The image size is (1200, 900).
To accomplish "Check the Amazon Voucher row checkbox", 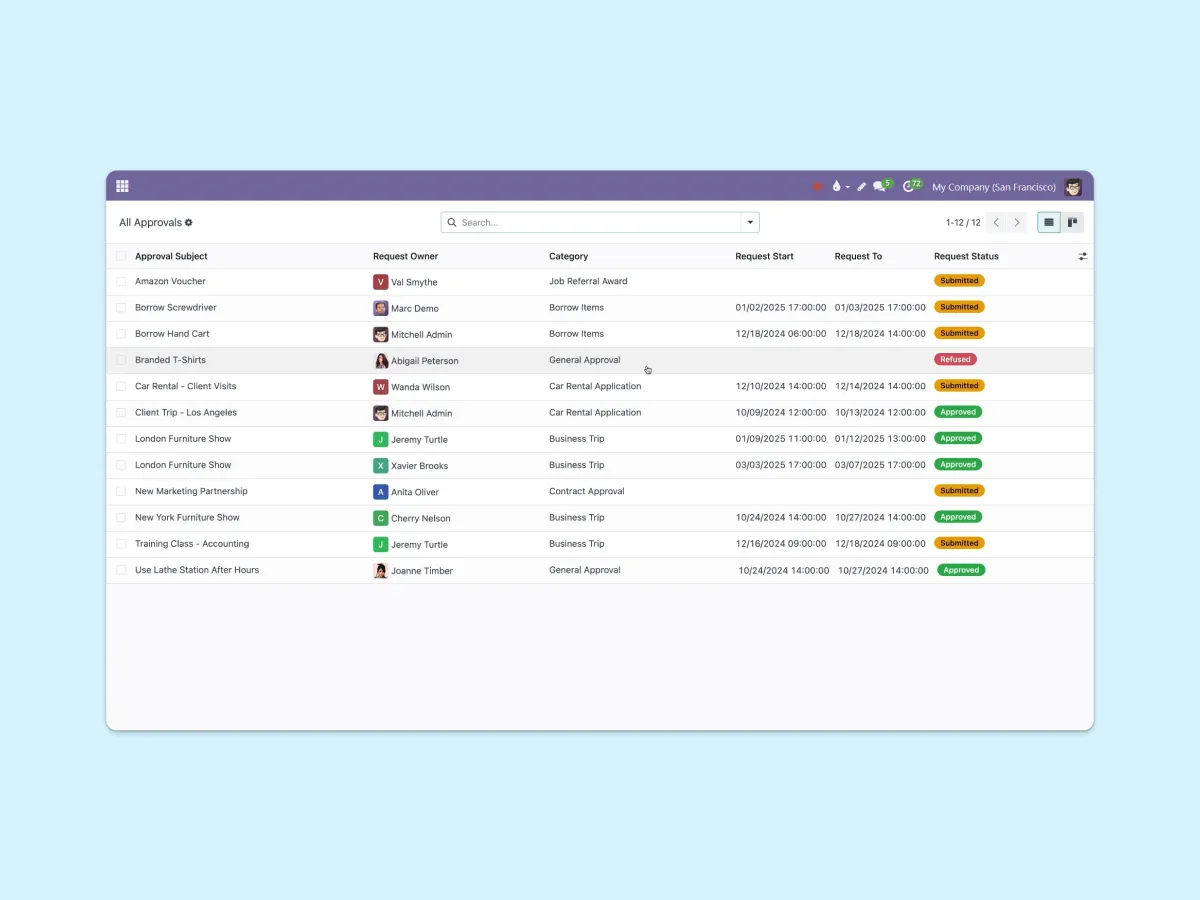I will pyautogui.click(x=121, y=282).
